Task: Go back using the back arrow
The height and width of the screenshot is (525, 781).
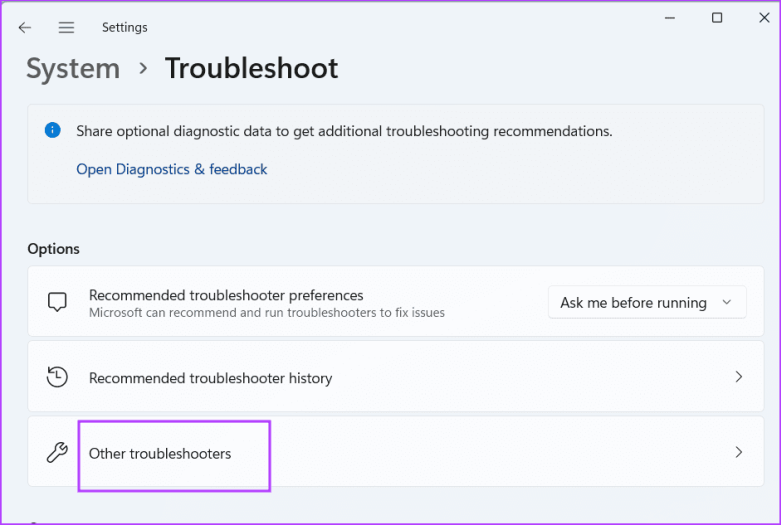Action: tap(25, 28)
